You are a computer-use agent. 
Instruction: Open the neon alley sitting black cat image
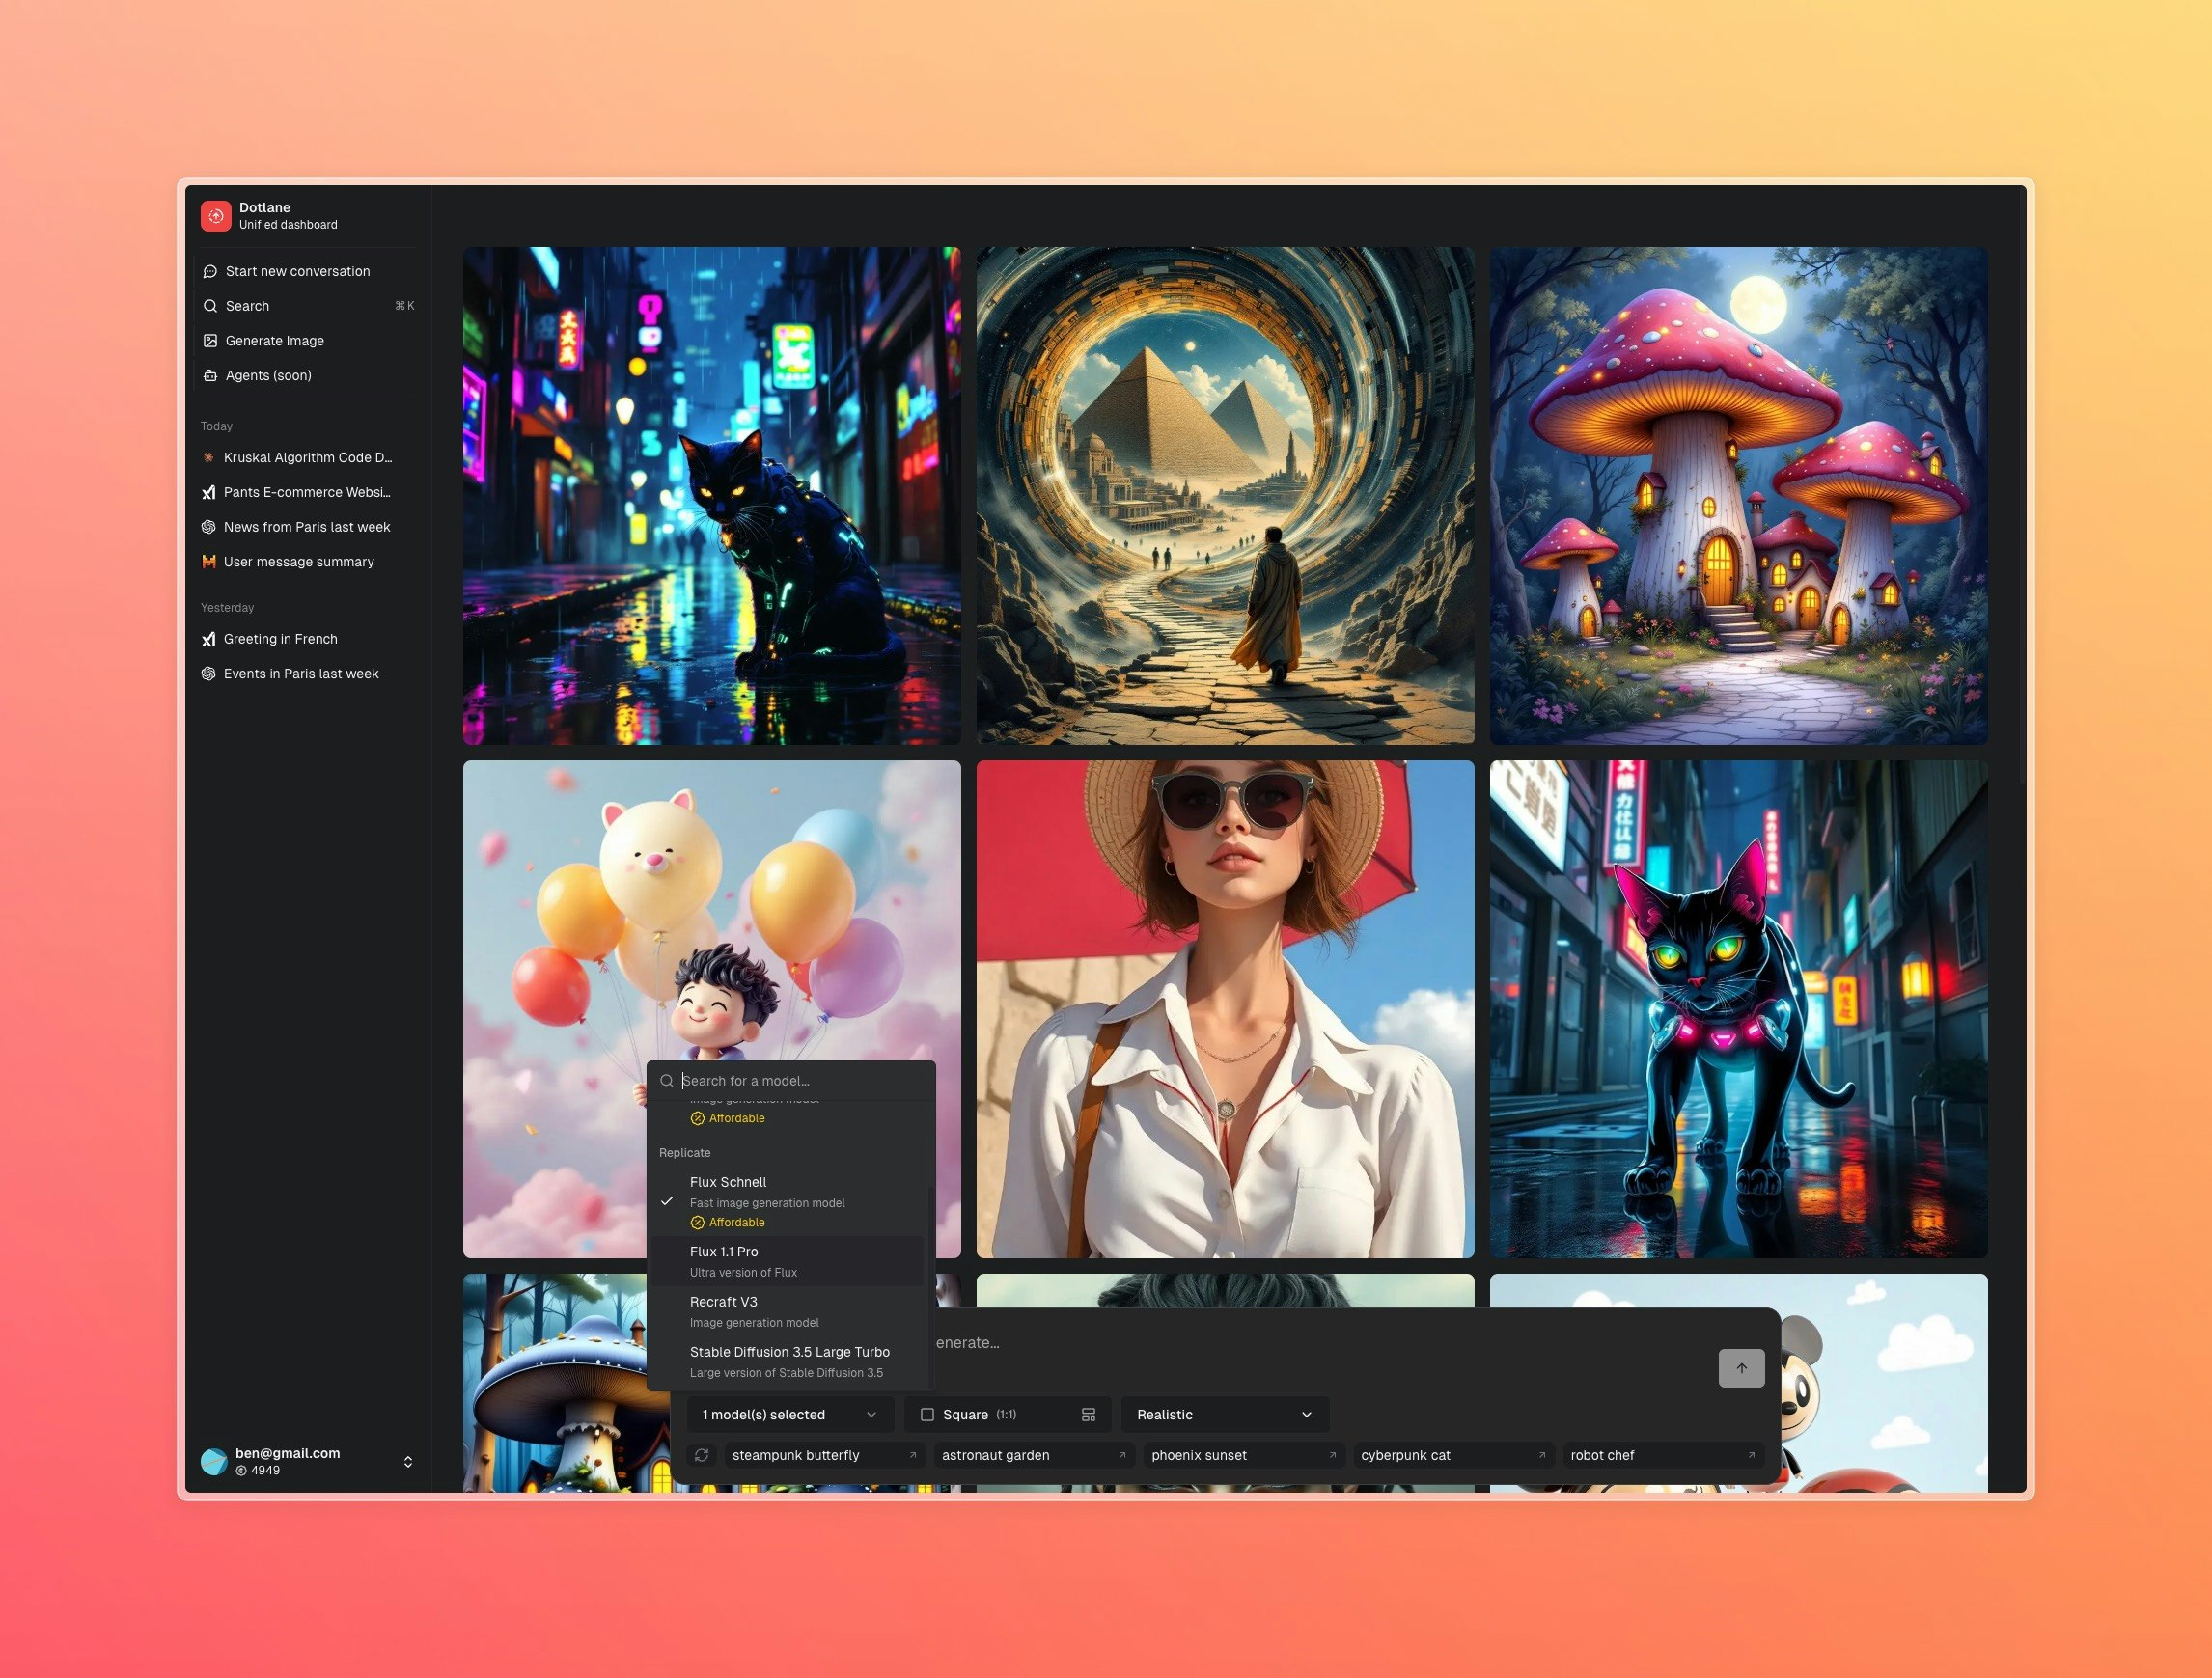(x=711, y=496)
